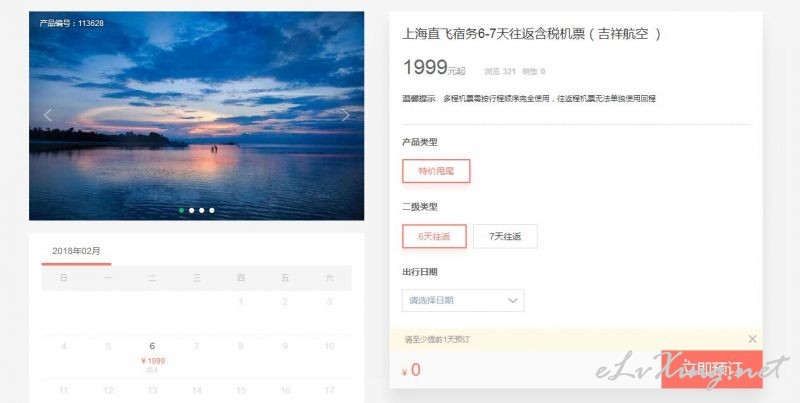Jump to third carousel dot

click(x=202, y=210)
